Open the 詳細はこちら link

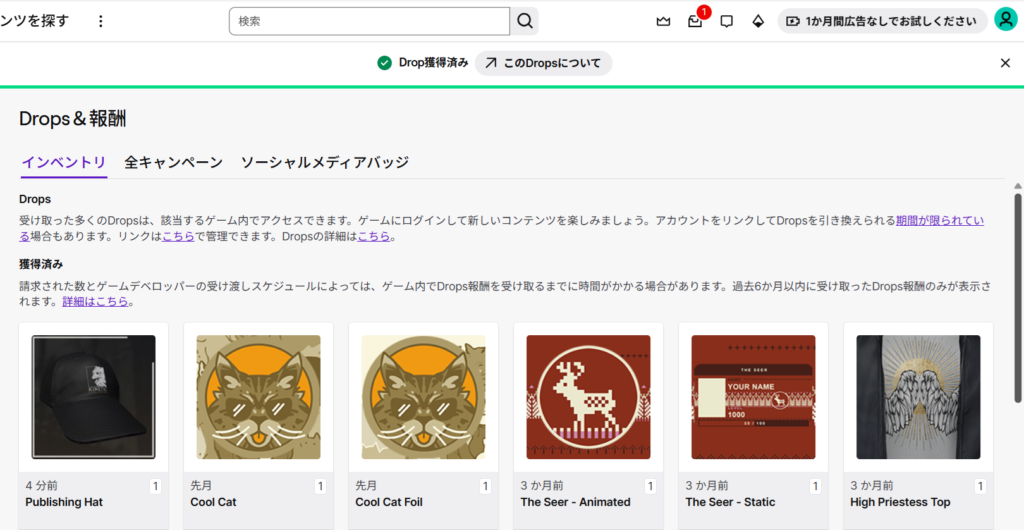click(95, 302)
